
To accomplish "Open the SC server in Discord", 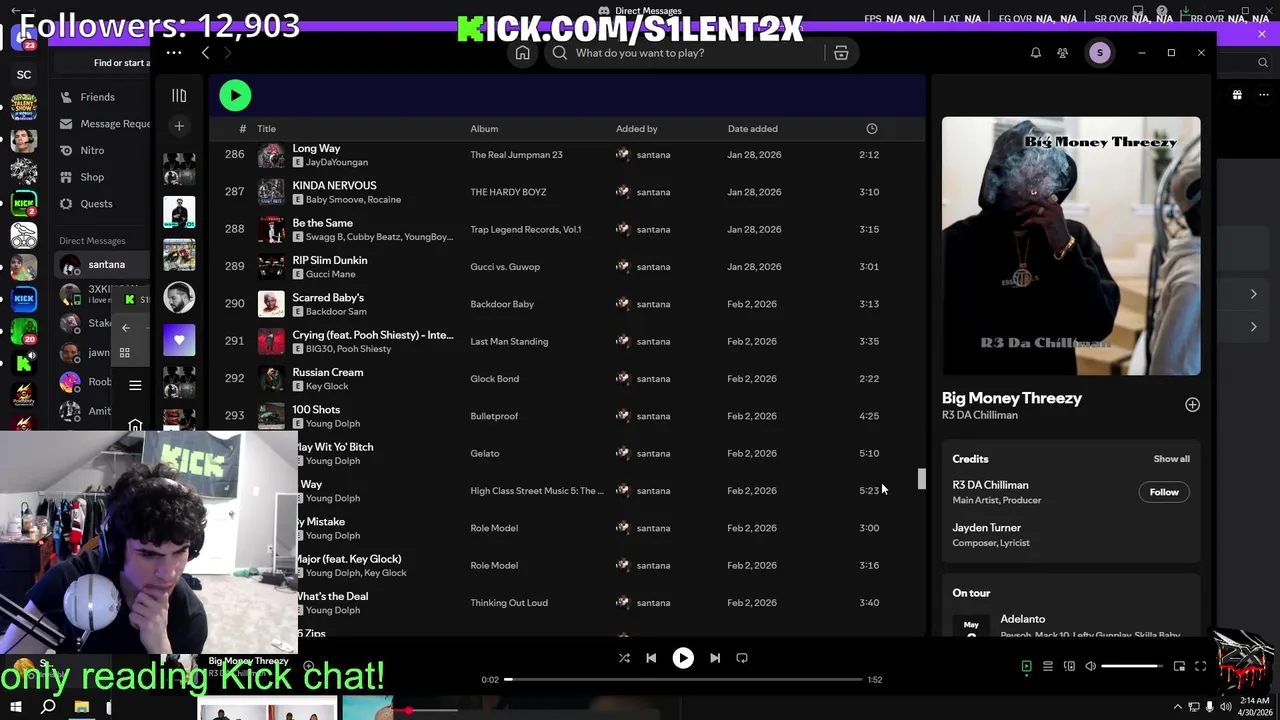I will 24,74.
